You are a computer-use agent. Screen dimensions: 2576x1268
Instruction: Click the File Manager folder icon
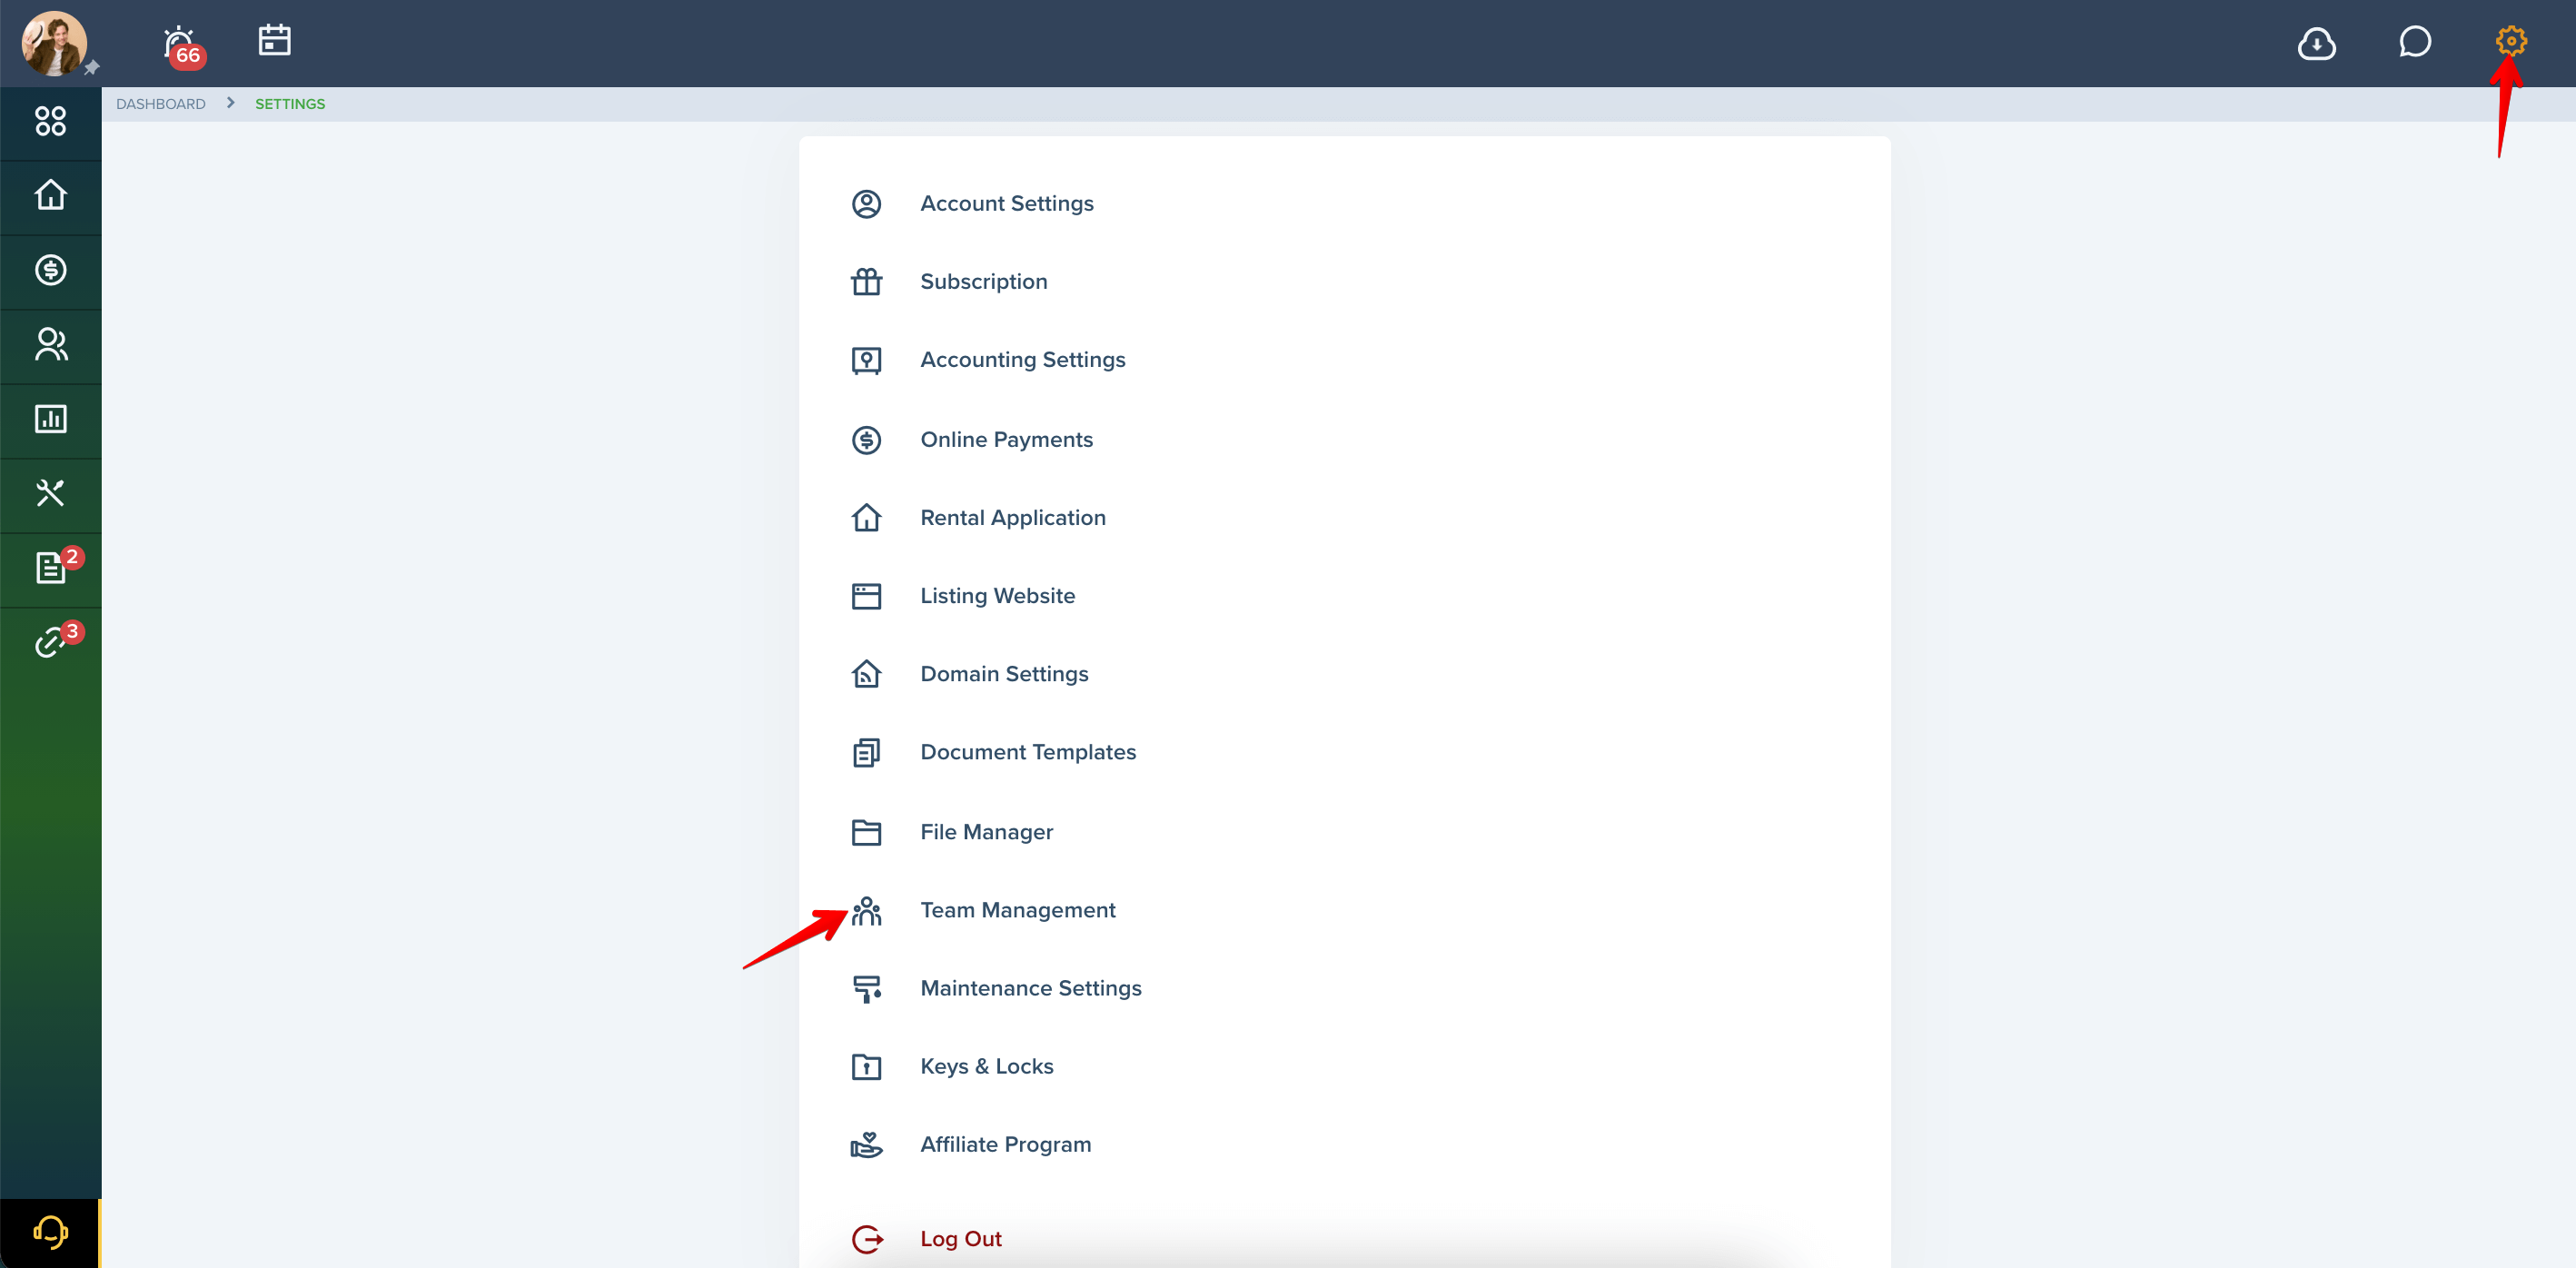866,832
